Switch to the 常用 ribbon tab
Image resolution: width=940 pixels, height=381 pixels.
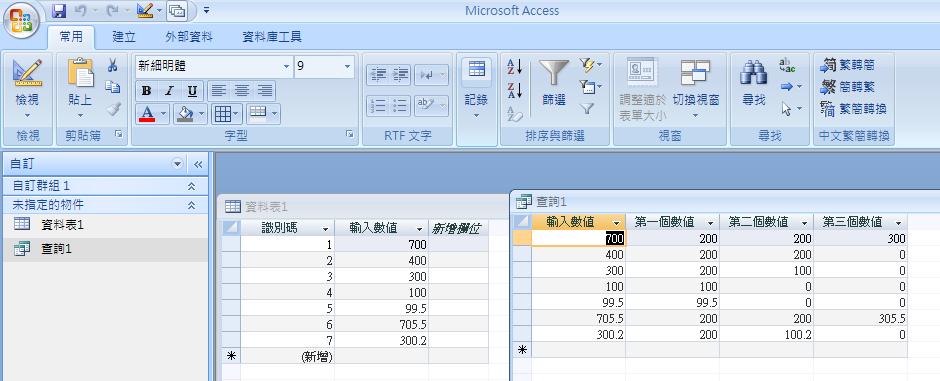71,37
